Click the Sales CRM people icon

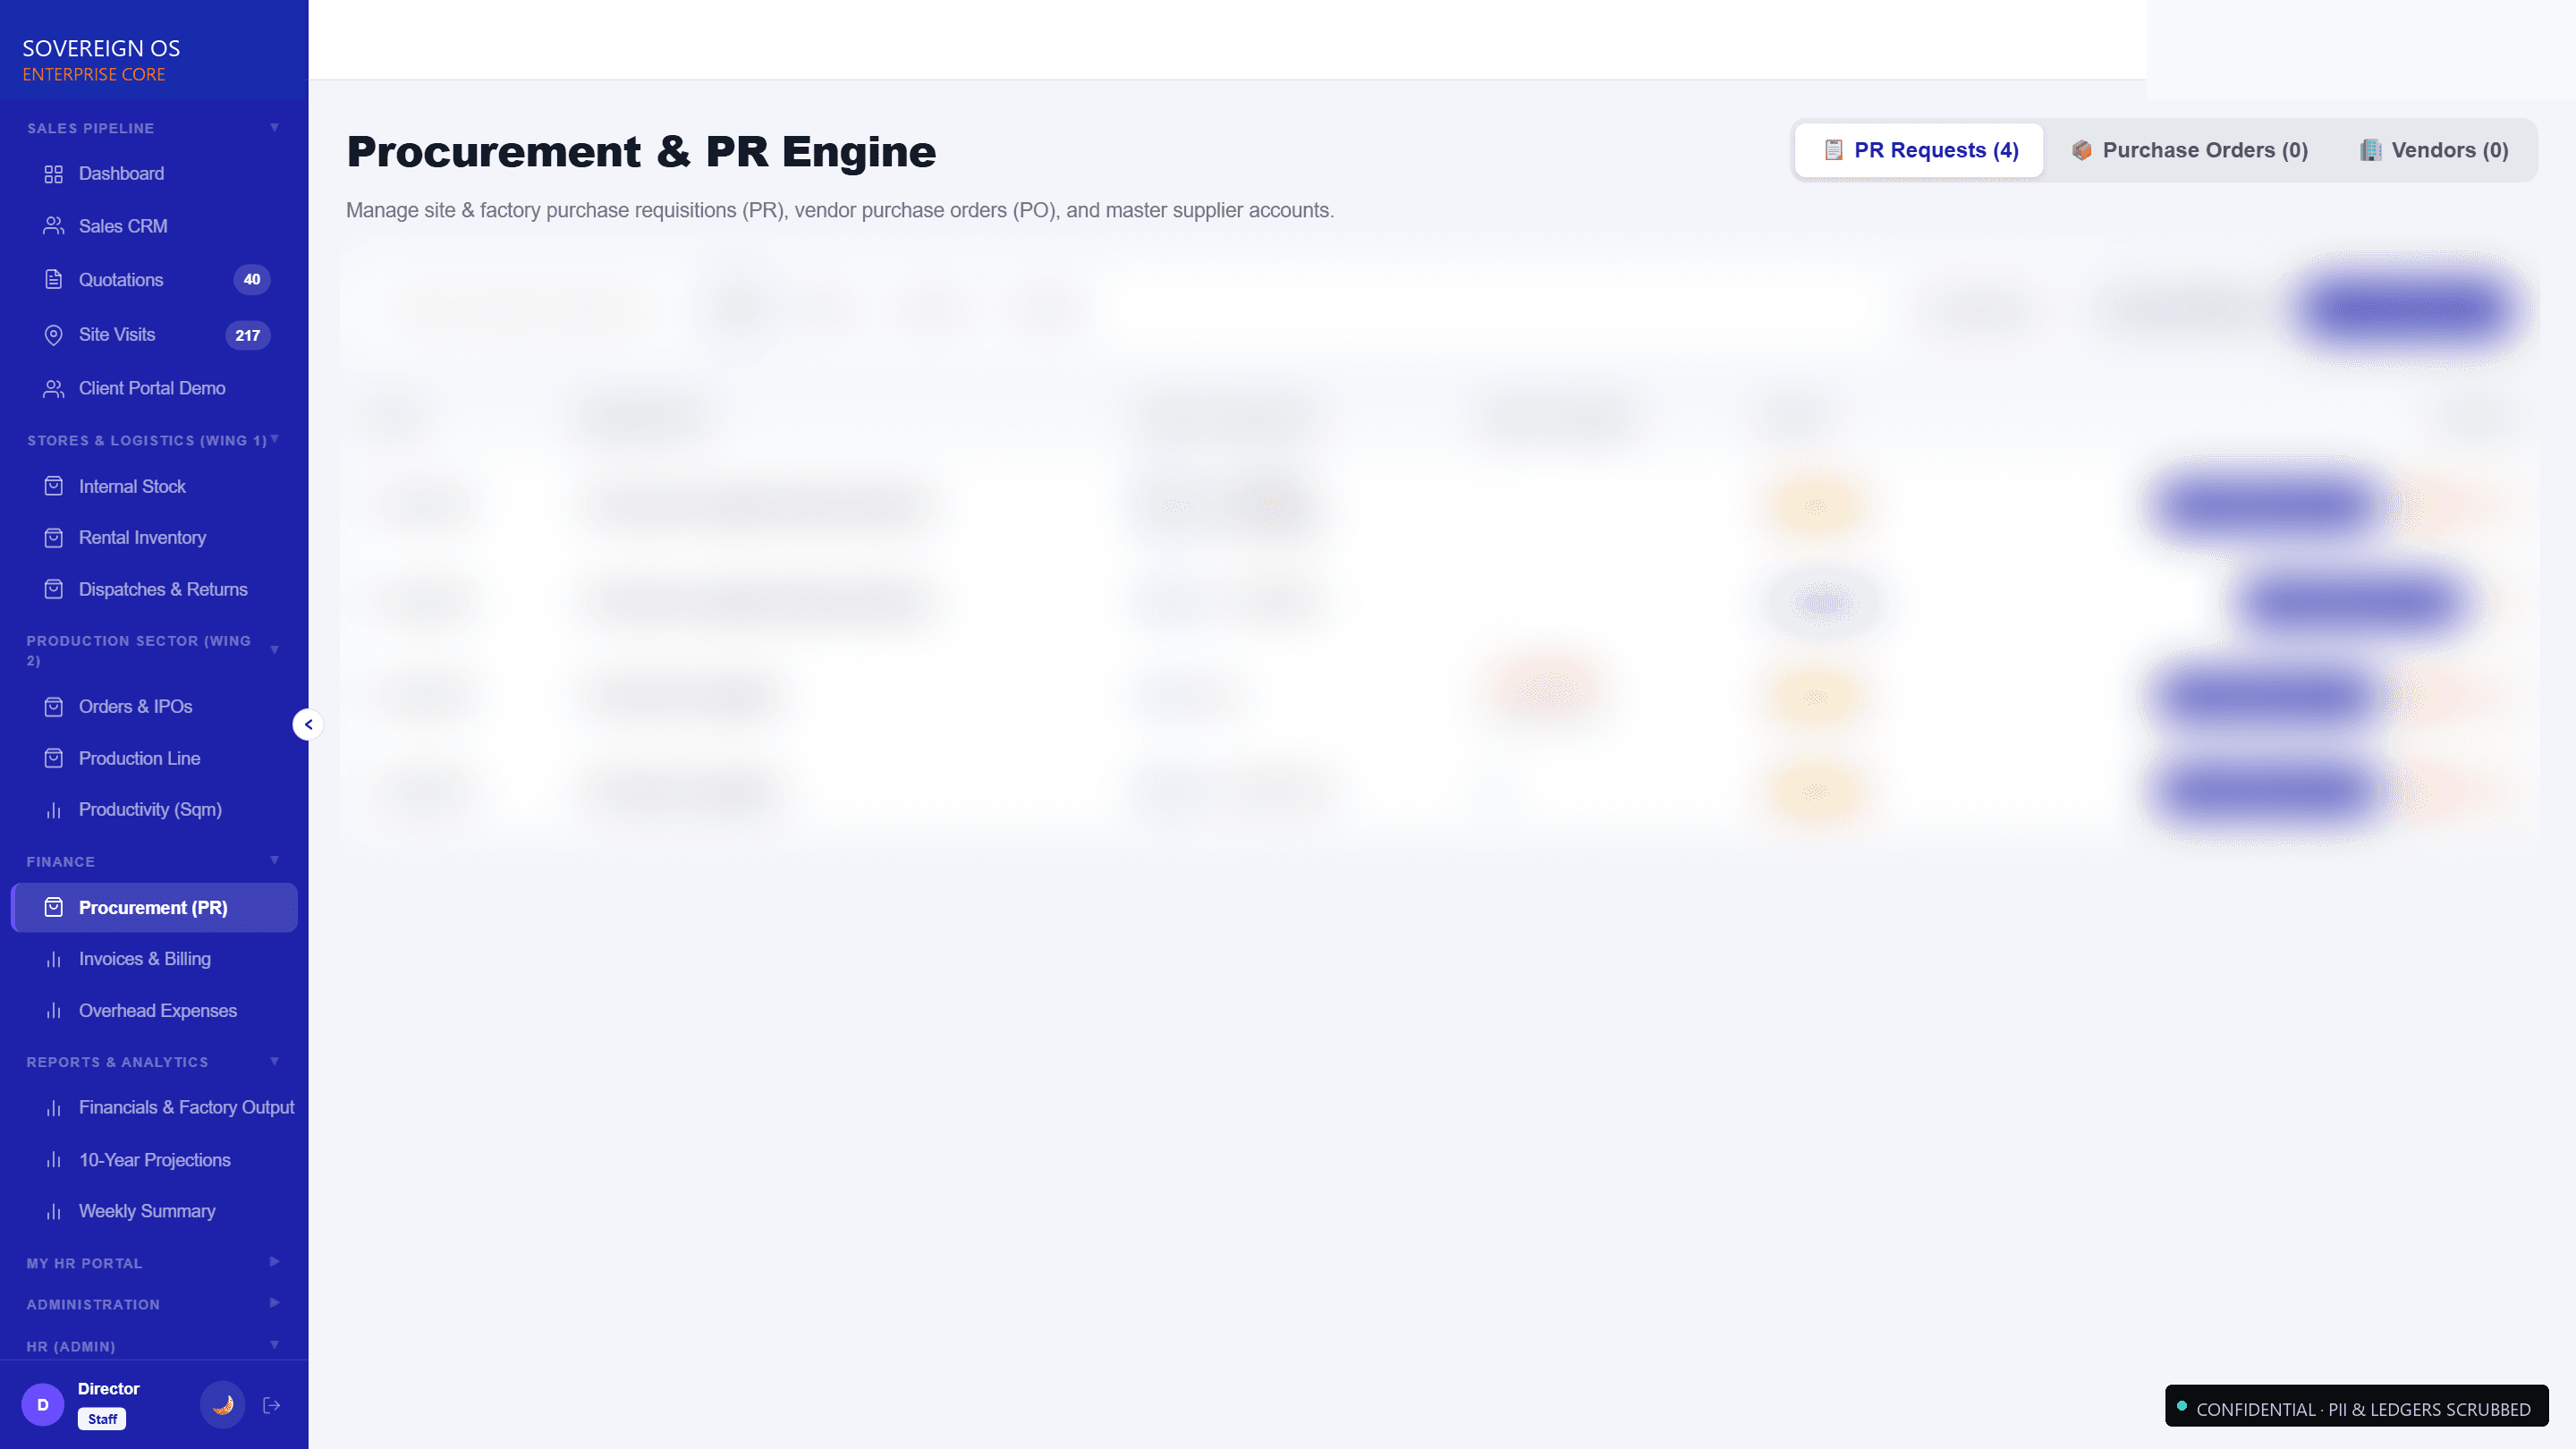pos(54,226)
